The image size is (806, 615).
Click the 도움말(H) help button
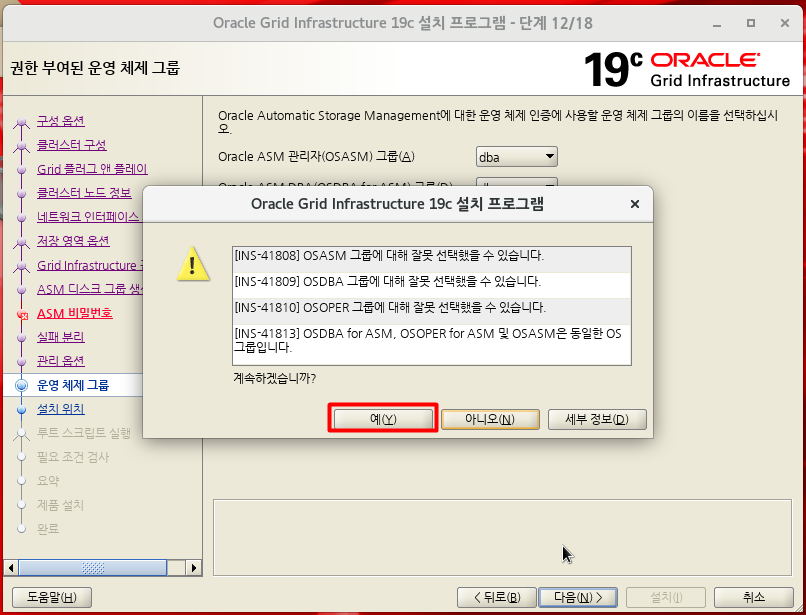(51, 597)
